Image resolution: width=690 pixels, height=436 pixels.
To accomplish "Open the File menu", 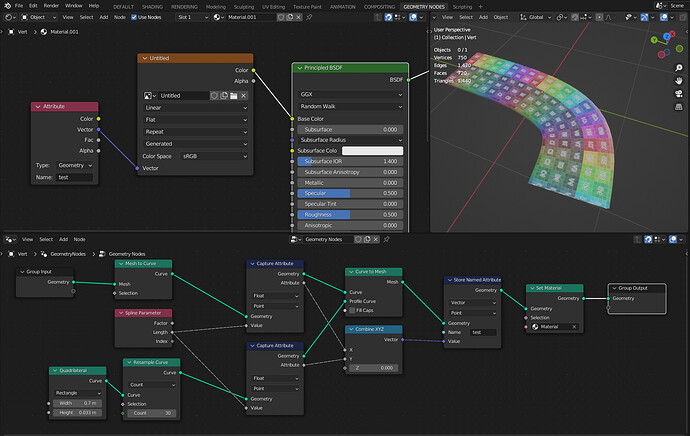I will [19, 6].
